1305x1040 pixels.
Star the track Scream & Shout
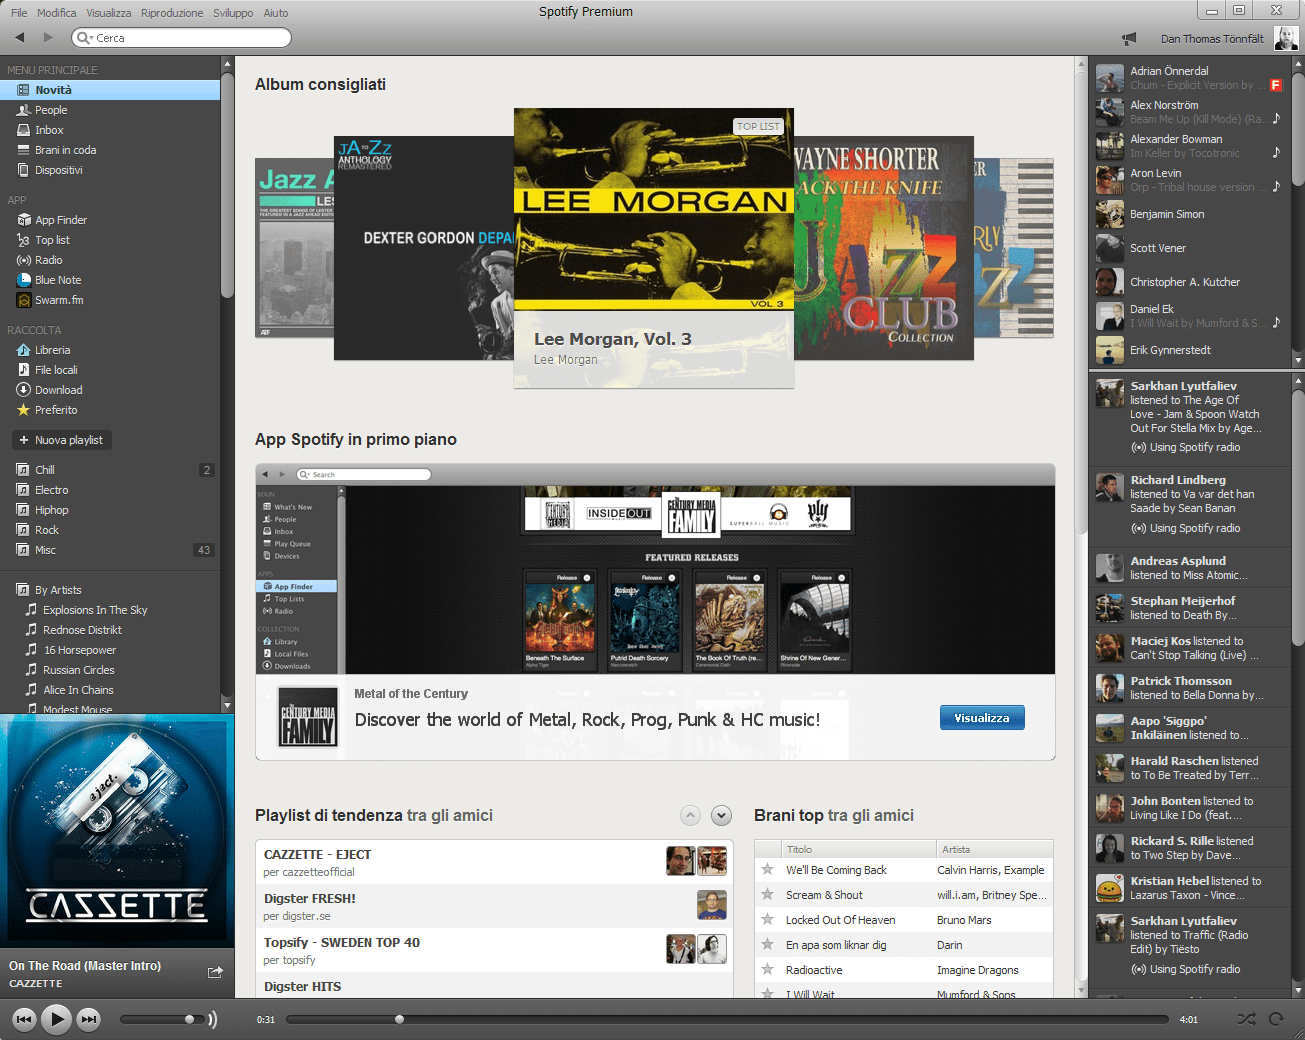pos(767,895)
